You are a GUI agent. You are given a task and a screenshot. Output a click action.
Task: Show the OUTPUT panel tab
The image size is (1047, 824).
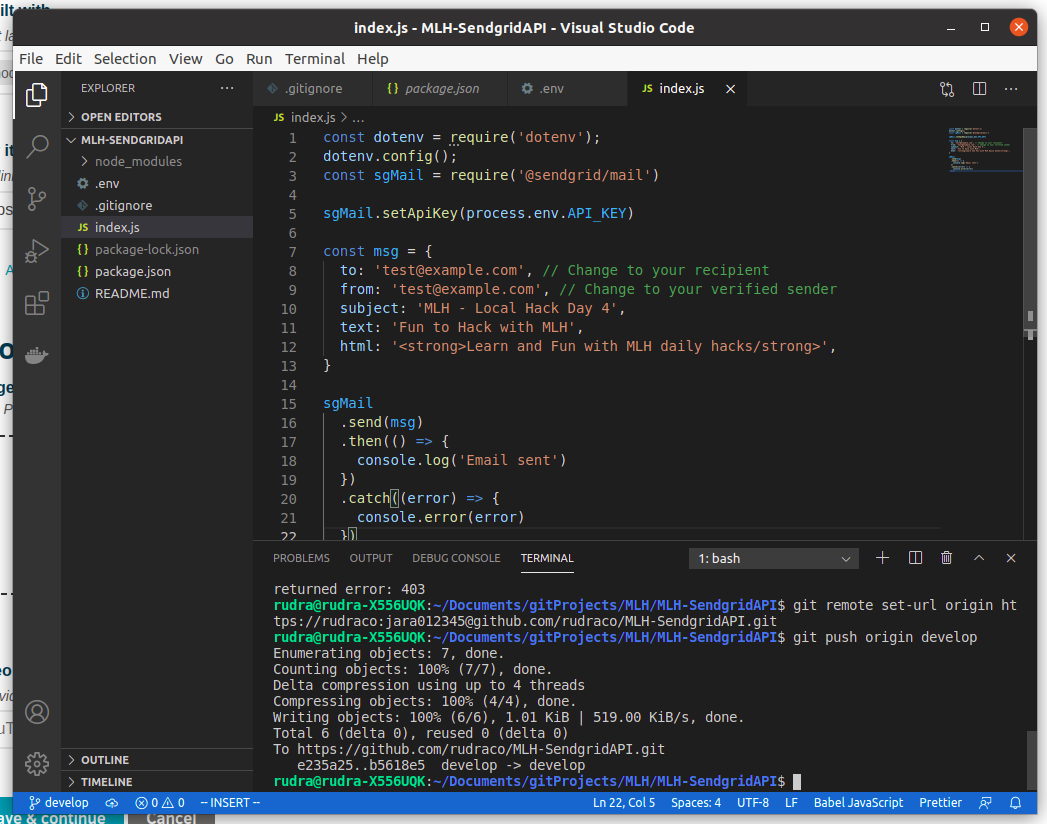pyautogui.click(x=371, y=558)
